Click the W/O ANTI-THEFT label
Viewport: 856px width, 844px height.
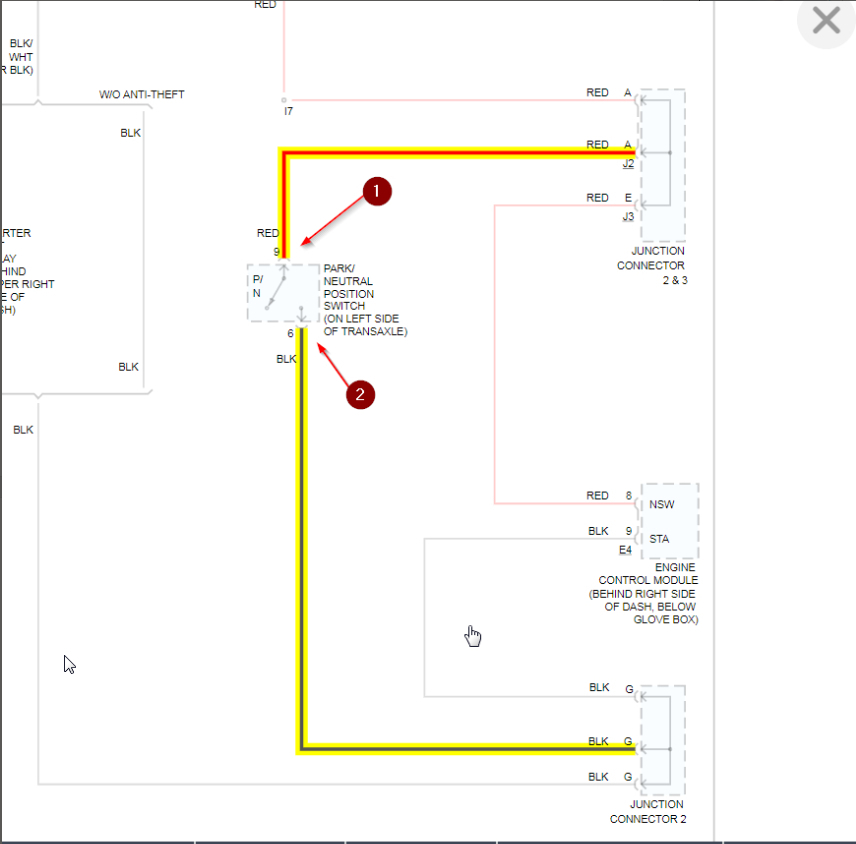[142, 94]
